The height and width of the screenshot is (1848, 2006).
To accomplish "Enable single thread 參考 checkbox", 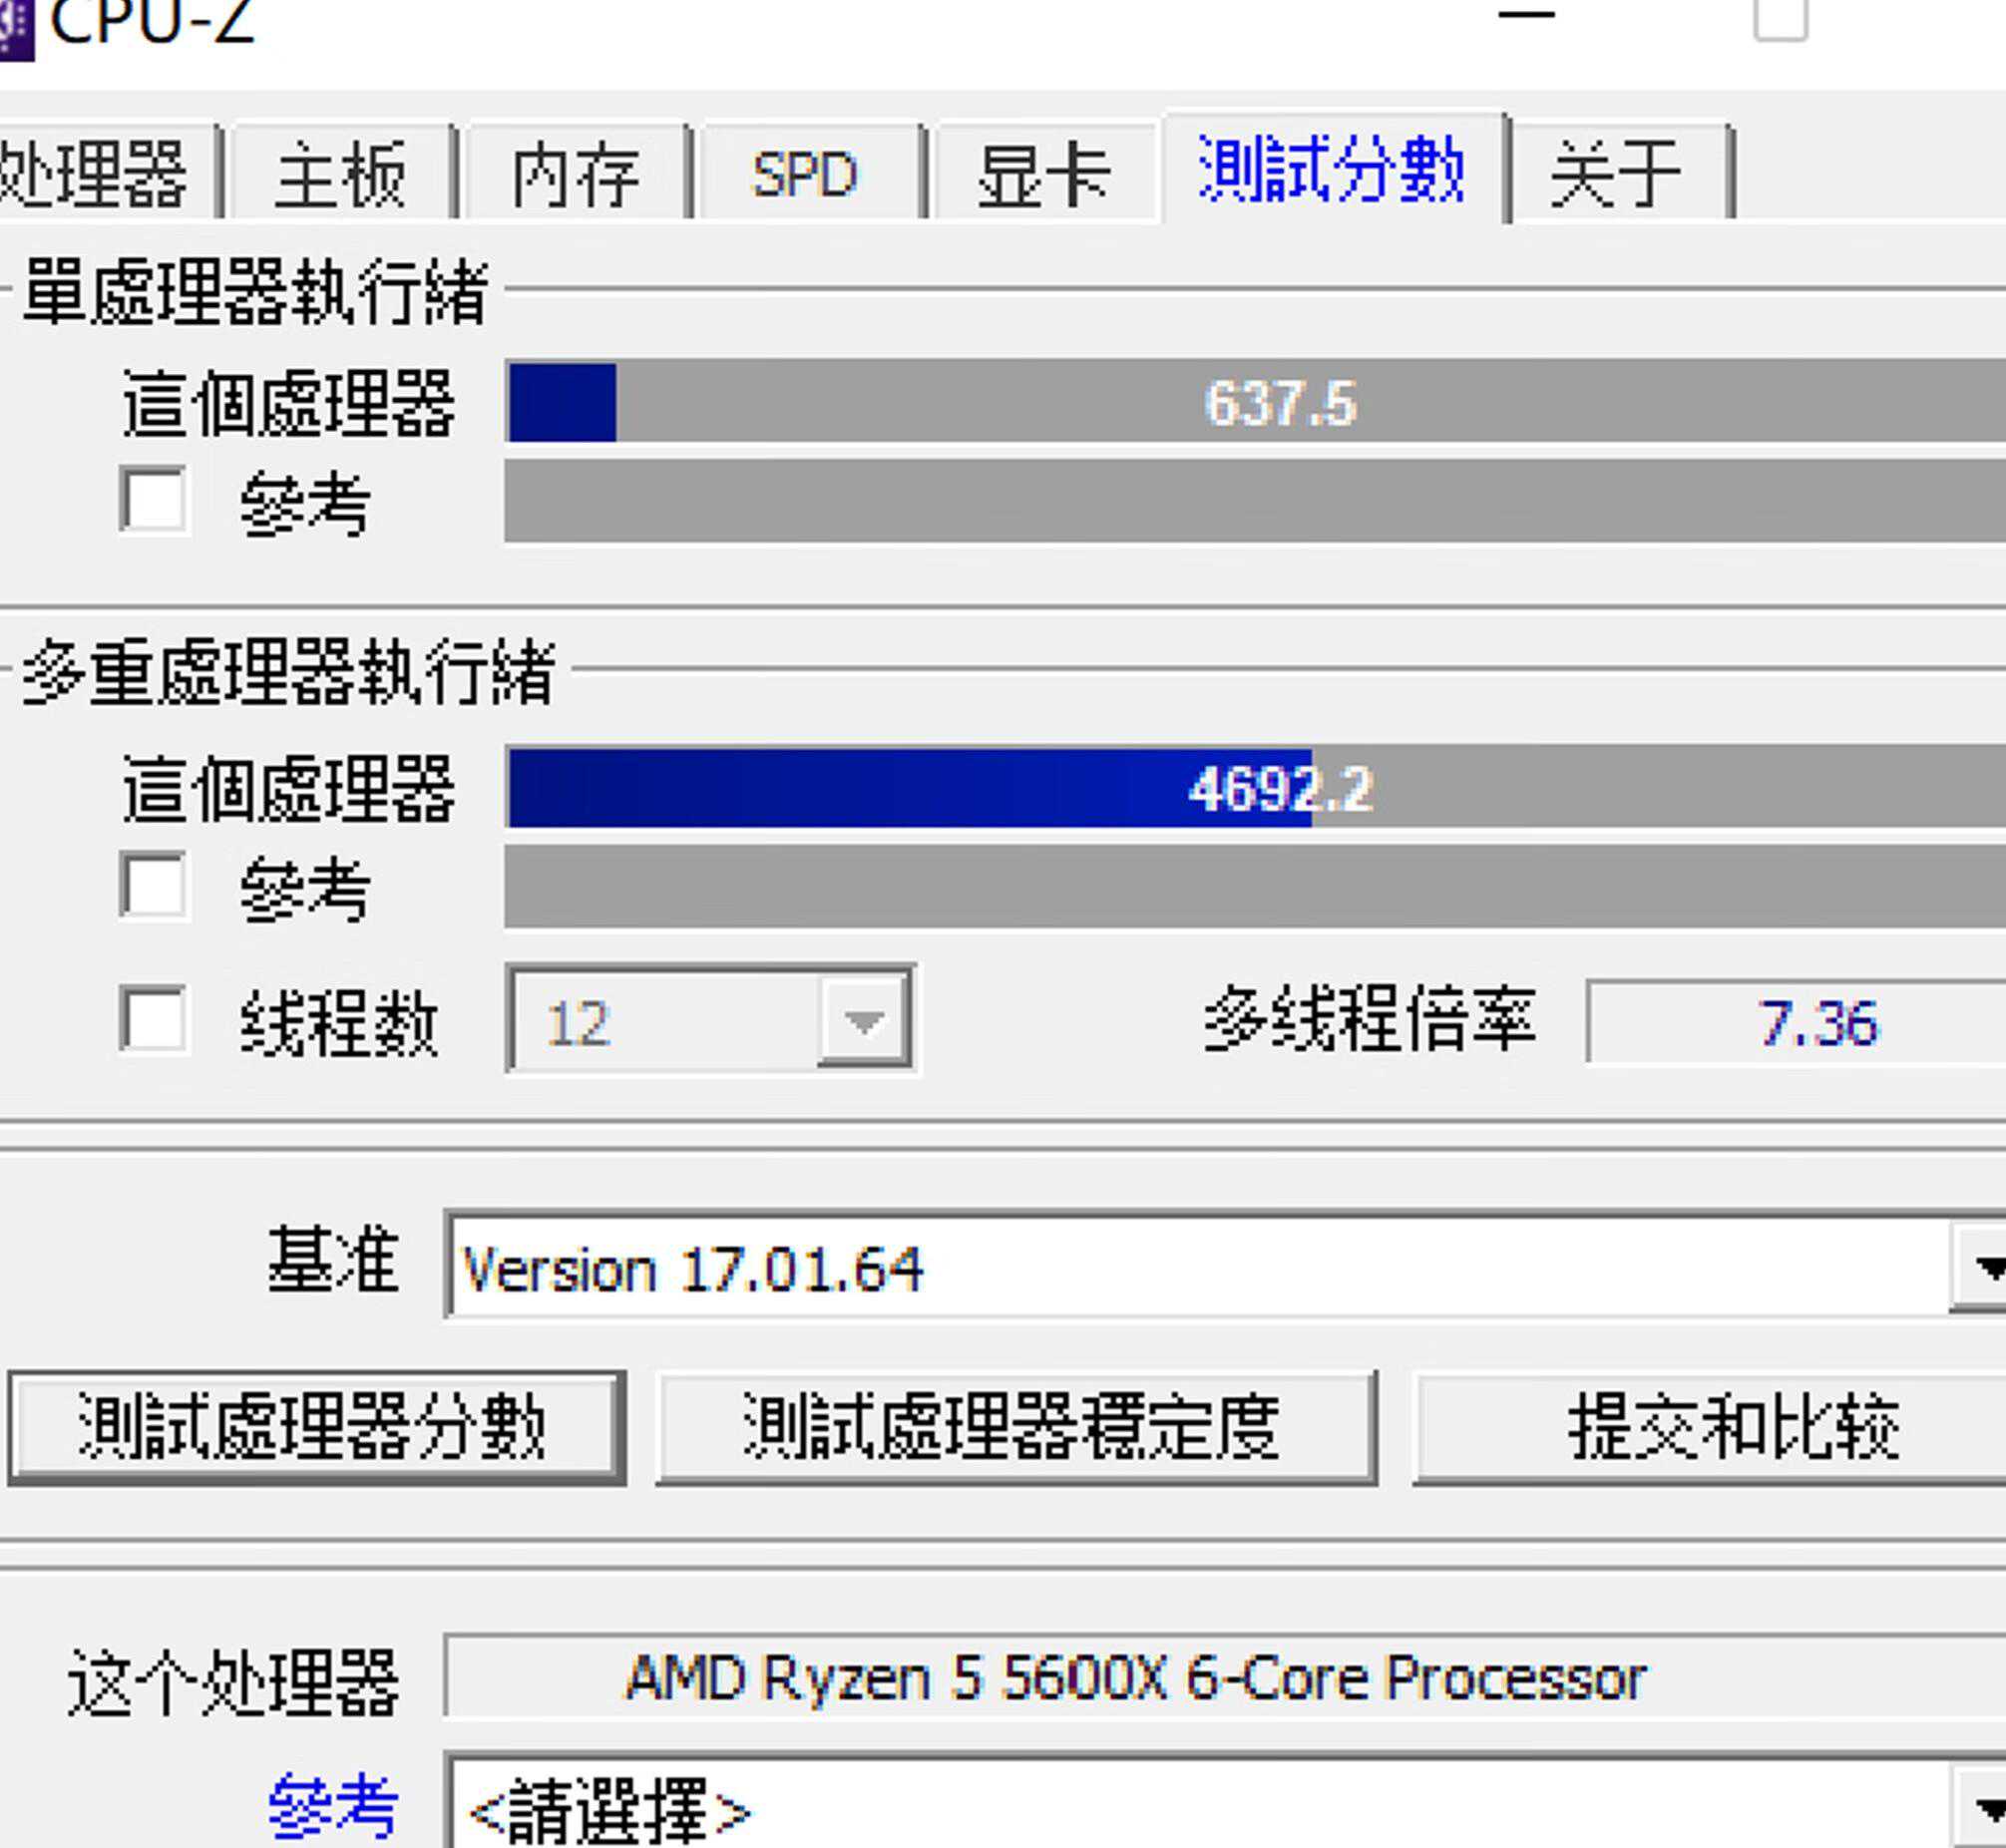I will point(153,499).
